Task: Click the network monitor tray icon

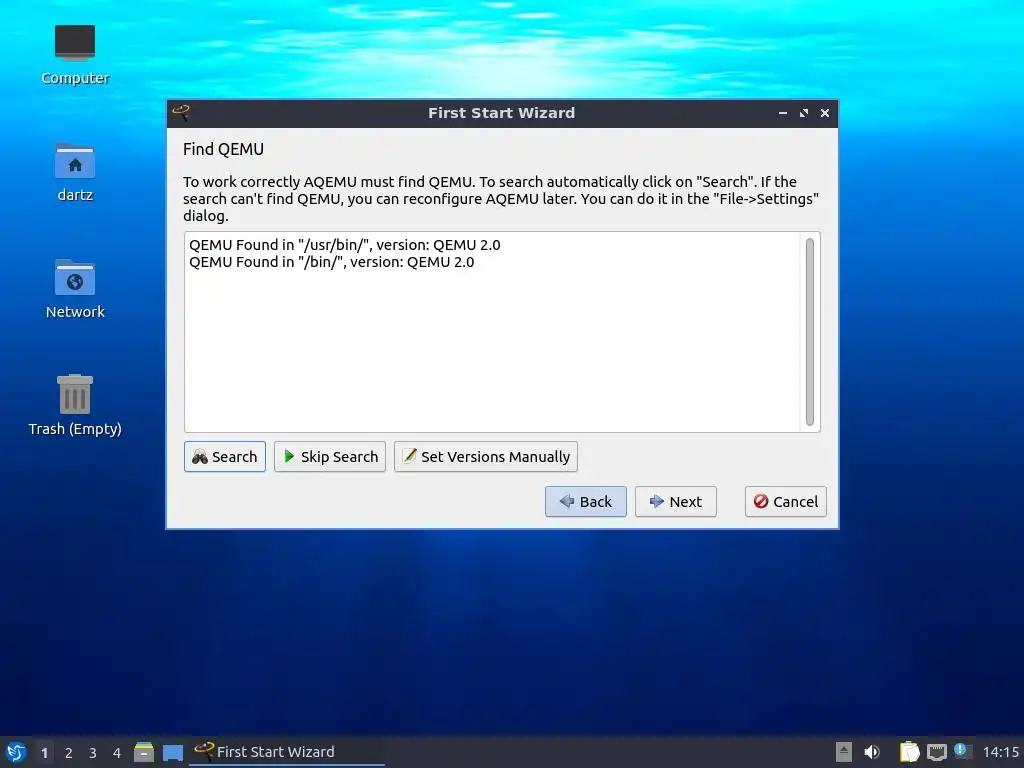Action: tap(936, 752)
